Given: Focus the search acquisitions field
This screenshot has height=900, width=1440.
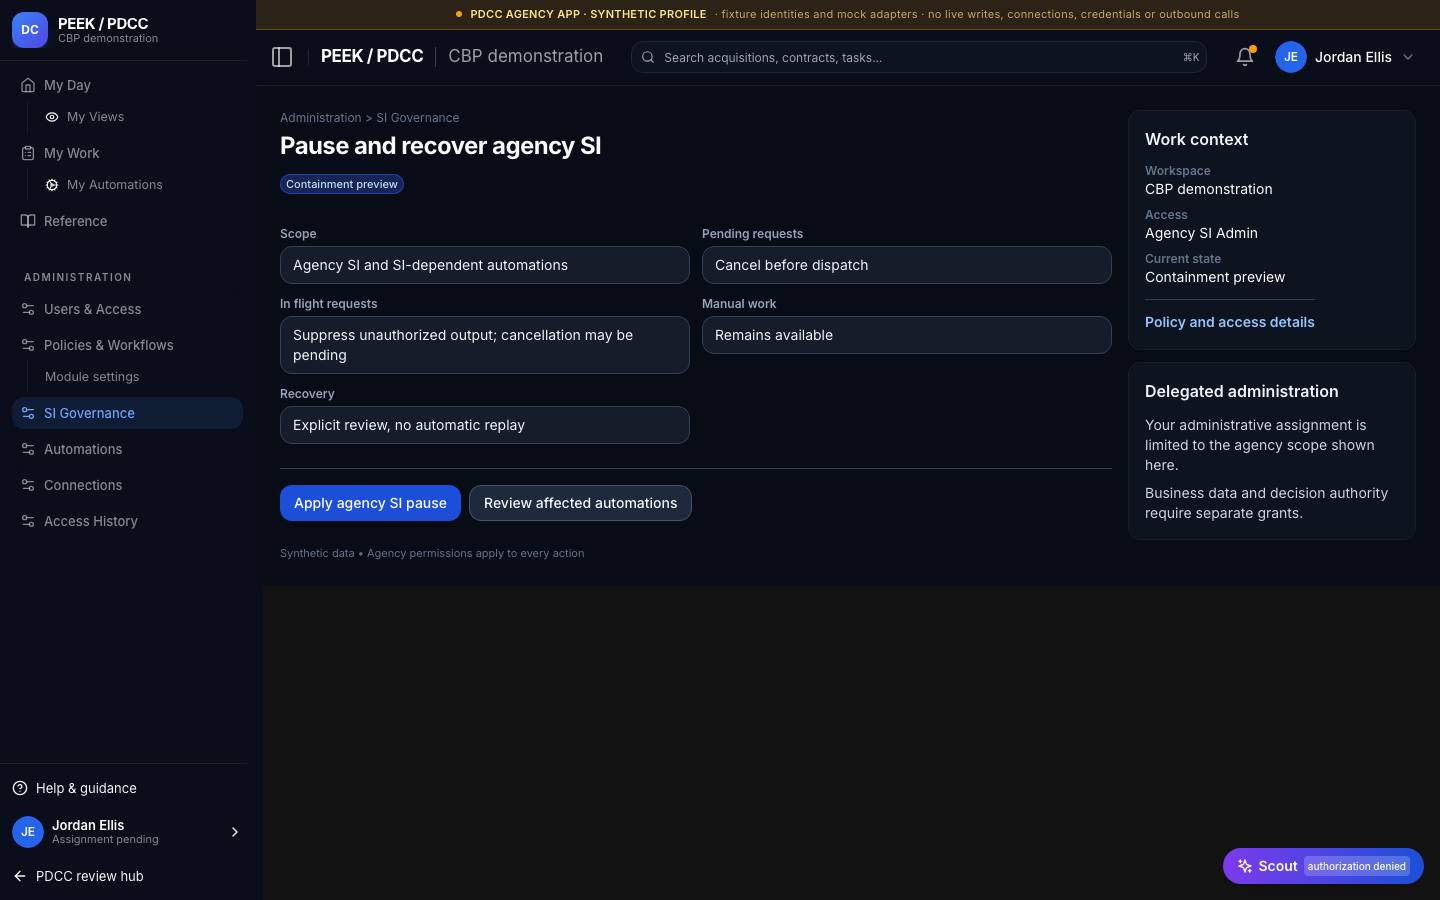Looking at the screenshot, I should point(918,57).
